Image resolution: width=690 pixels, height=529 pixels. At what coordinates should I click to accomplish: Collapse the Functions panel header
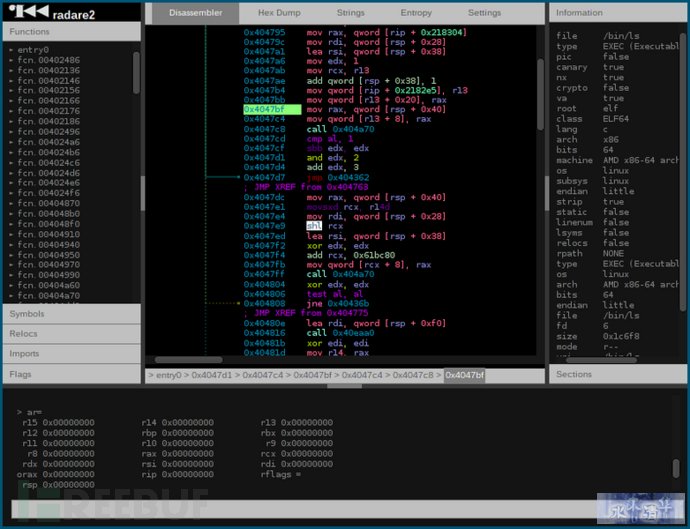click(72, 32)
